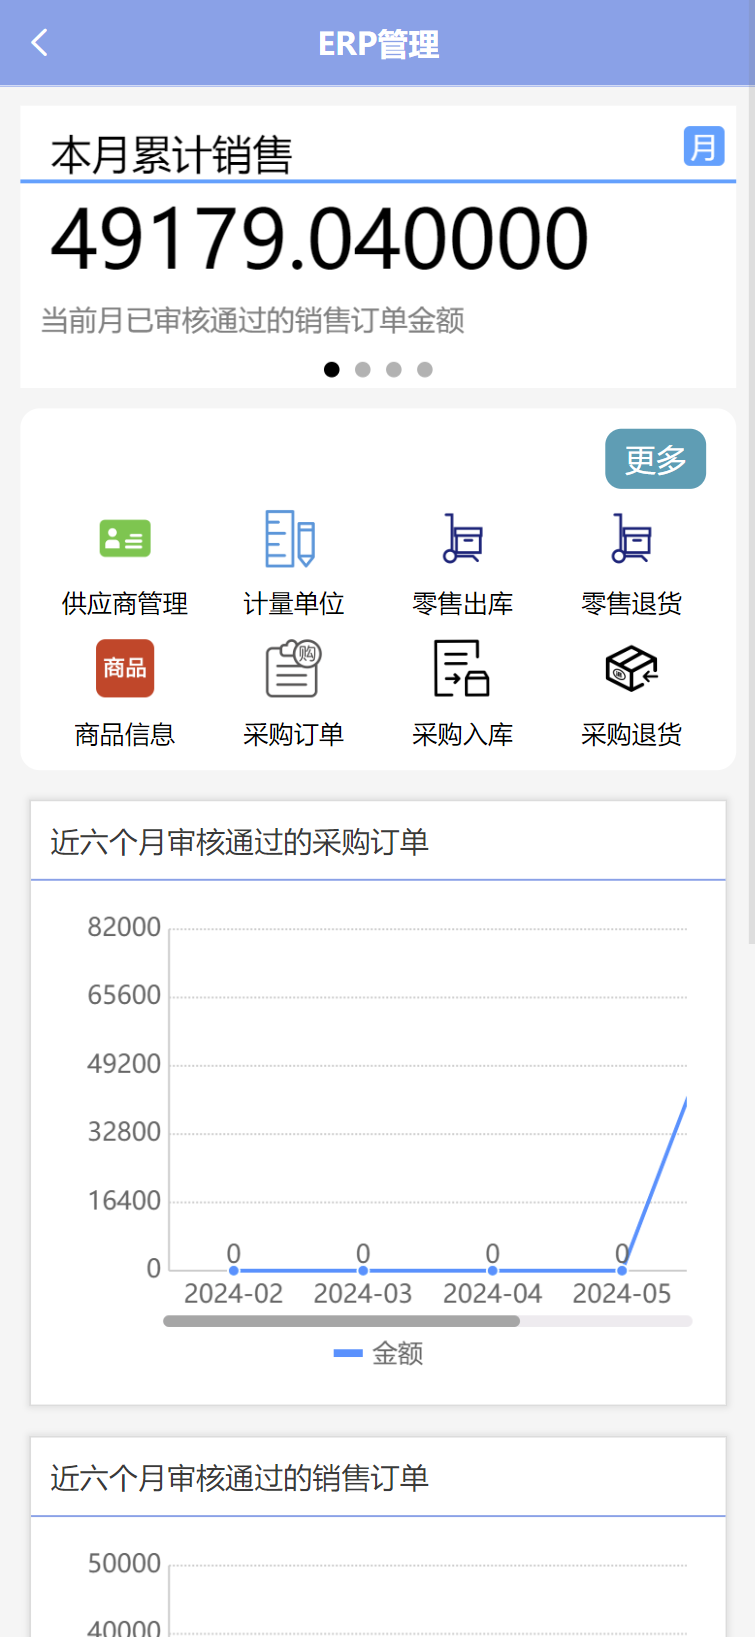
Task: Open 零售出库 retail outbound icon
Action: pos(463,539)
